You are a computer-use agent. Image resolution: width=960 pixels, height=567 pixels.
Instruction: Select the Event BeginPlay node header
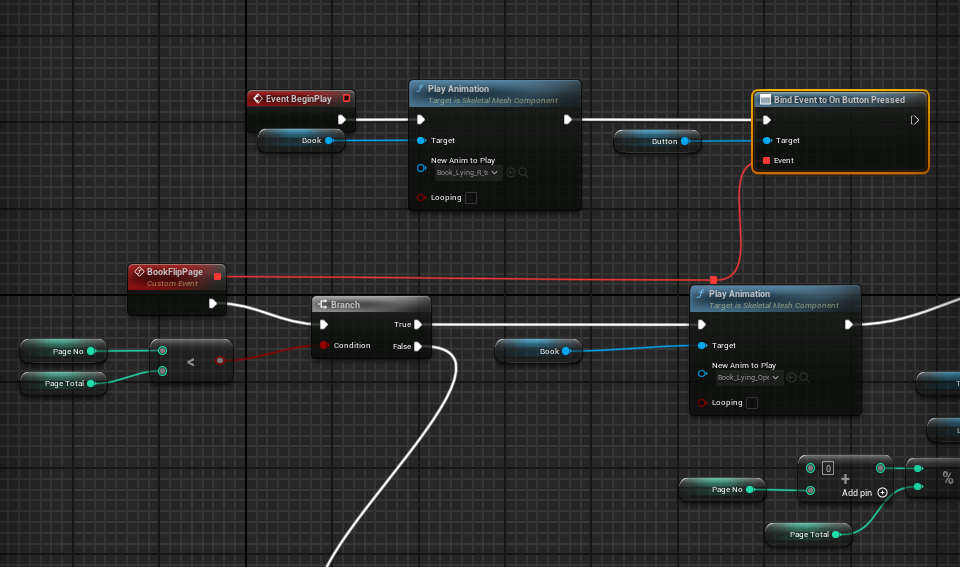tap(300, 99)
